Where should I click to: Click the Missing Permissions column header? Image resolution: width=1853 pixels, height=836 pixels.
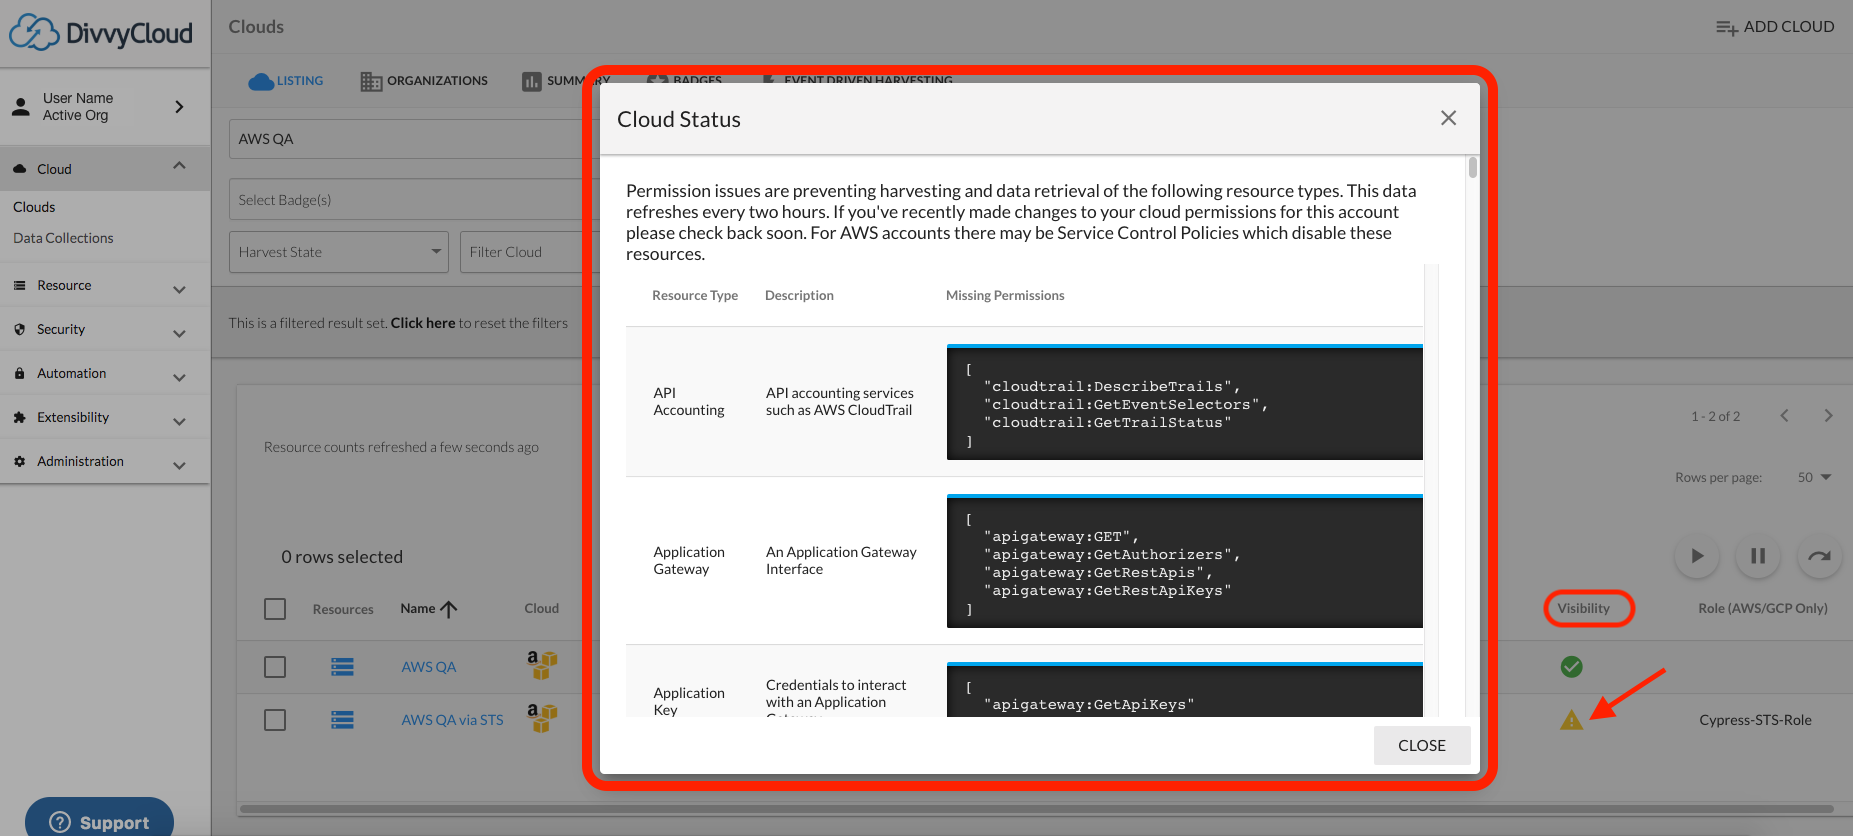[1005, 295]
